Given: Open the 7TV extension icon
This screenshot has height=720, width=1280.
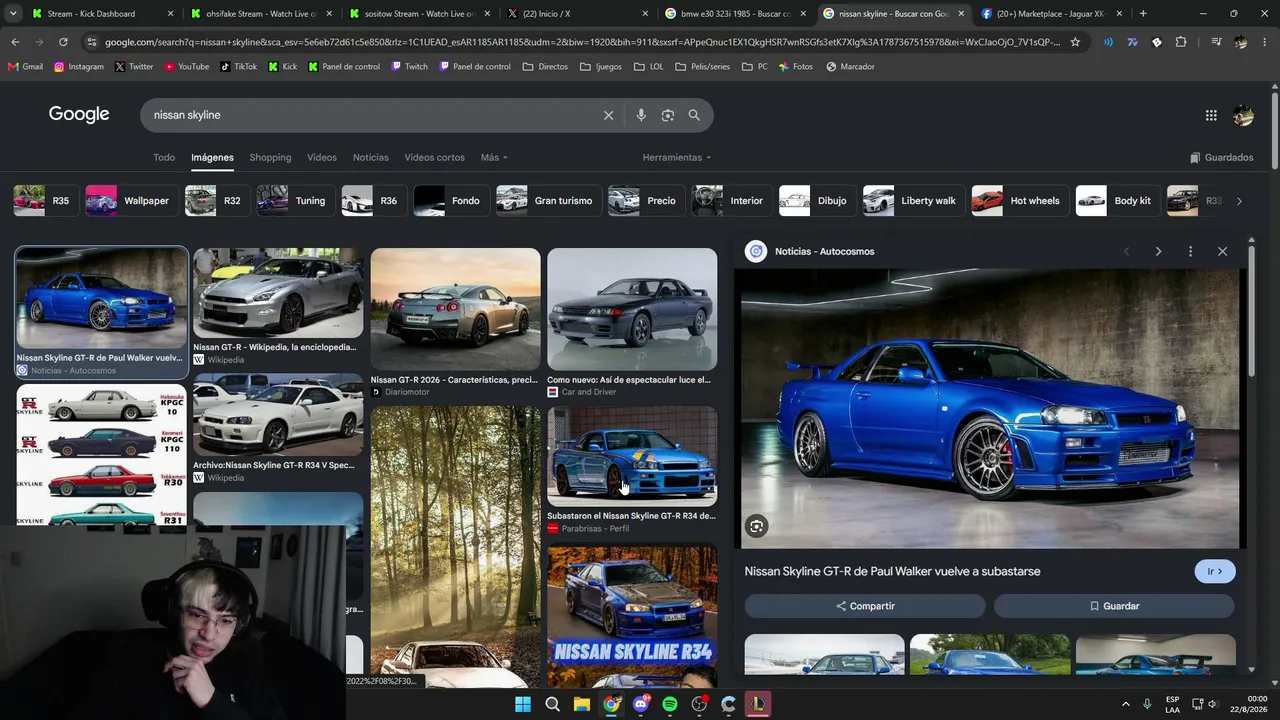Looking at the screenshot, I should click(x=1132, y=42).
